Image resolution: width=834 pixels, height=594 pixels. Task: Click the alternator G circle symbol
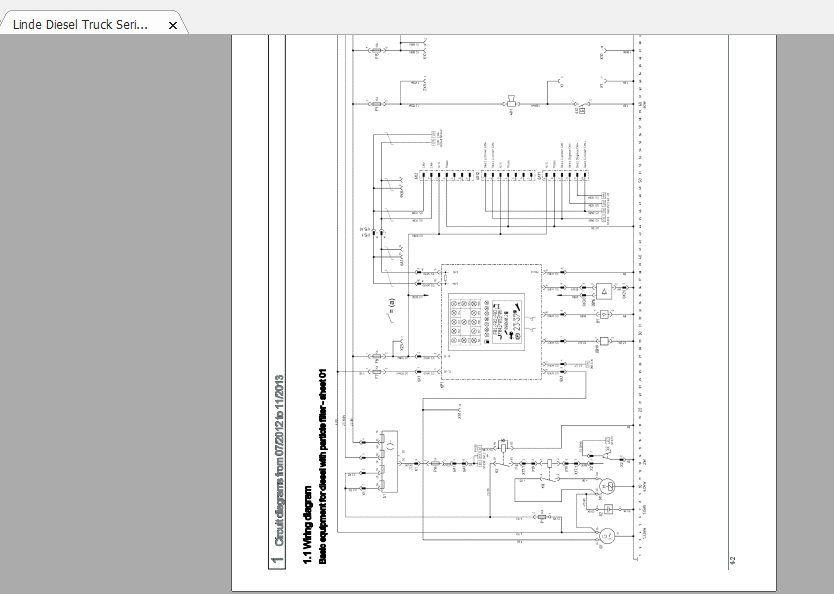[x=607, y=536]
